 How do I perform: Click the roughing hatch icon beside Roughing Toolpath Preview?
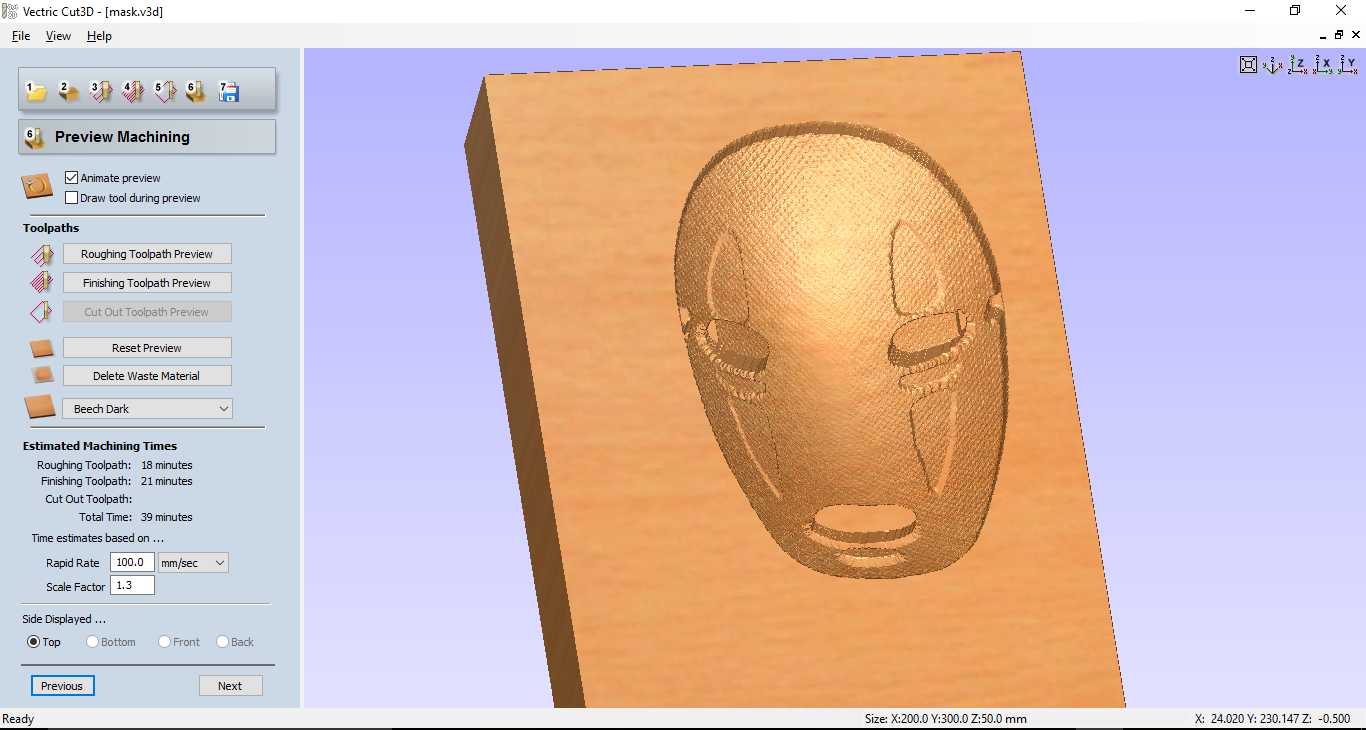click(41, 254)
